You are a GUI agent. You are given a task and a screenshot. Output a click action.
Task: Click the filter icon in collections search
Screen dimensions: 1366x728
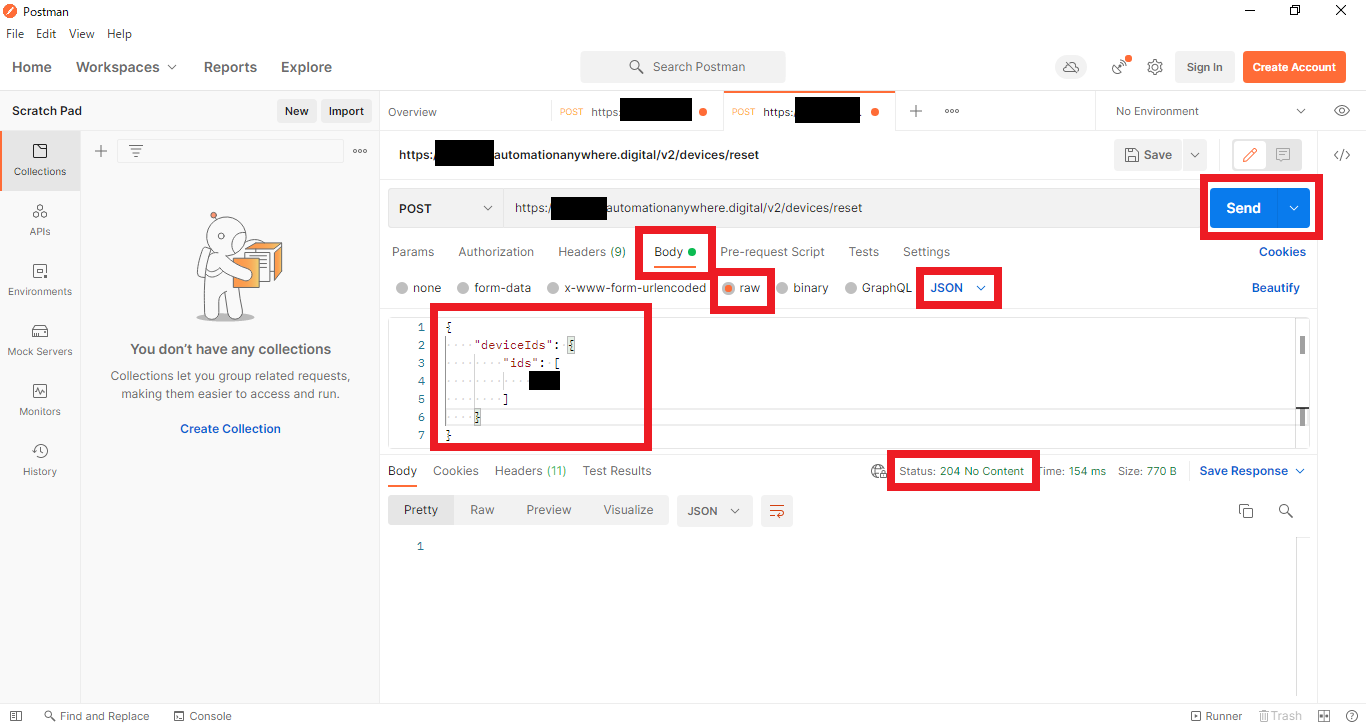[x=136, y=151]
